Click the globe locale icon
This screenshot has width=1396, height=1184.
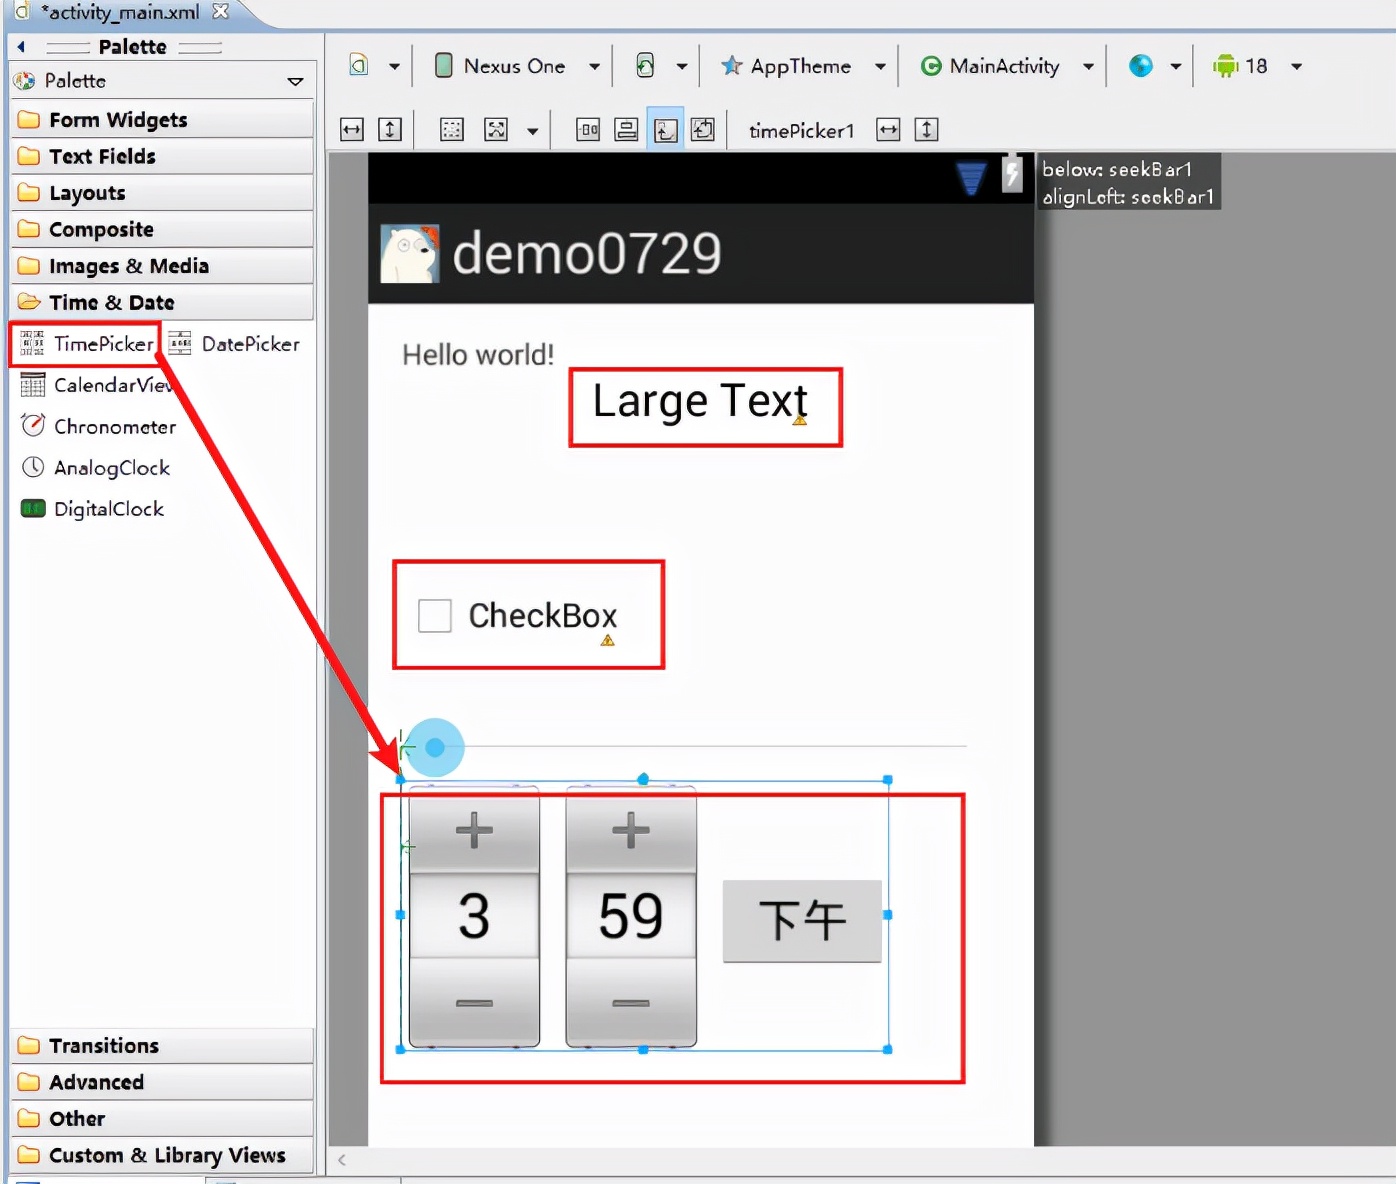click(x=1141, y=66)
